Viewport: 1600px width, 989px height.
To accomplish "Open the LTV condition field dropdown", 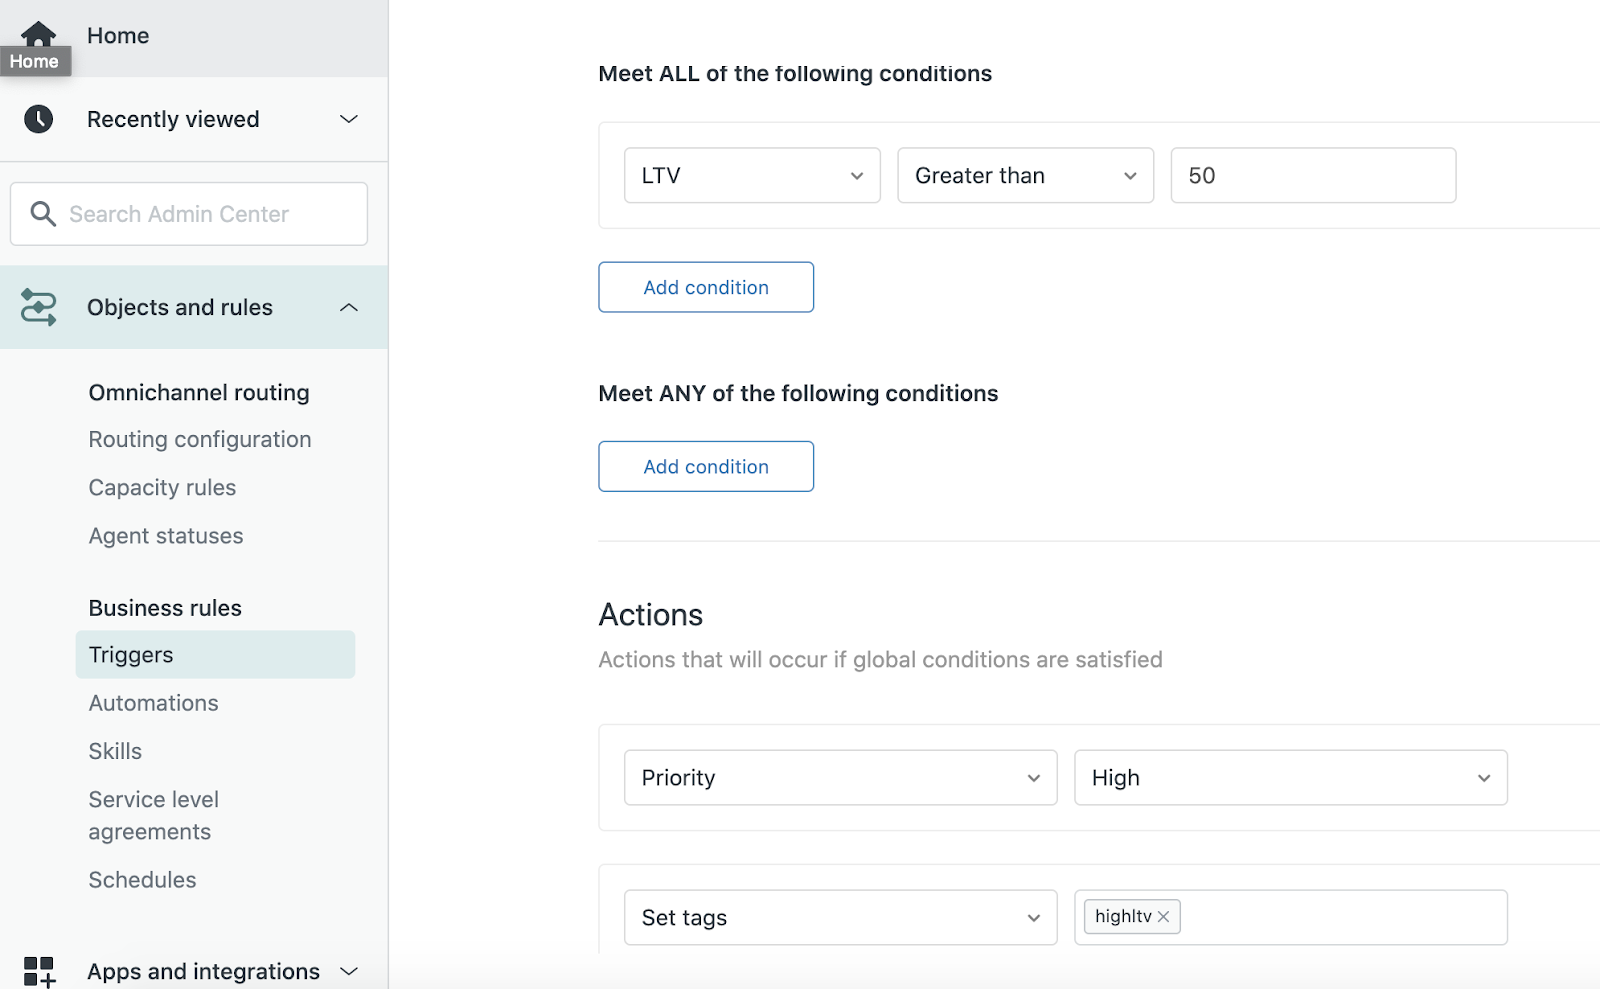I will (752, 175).
